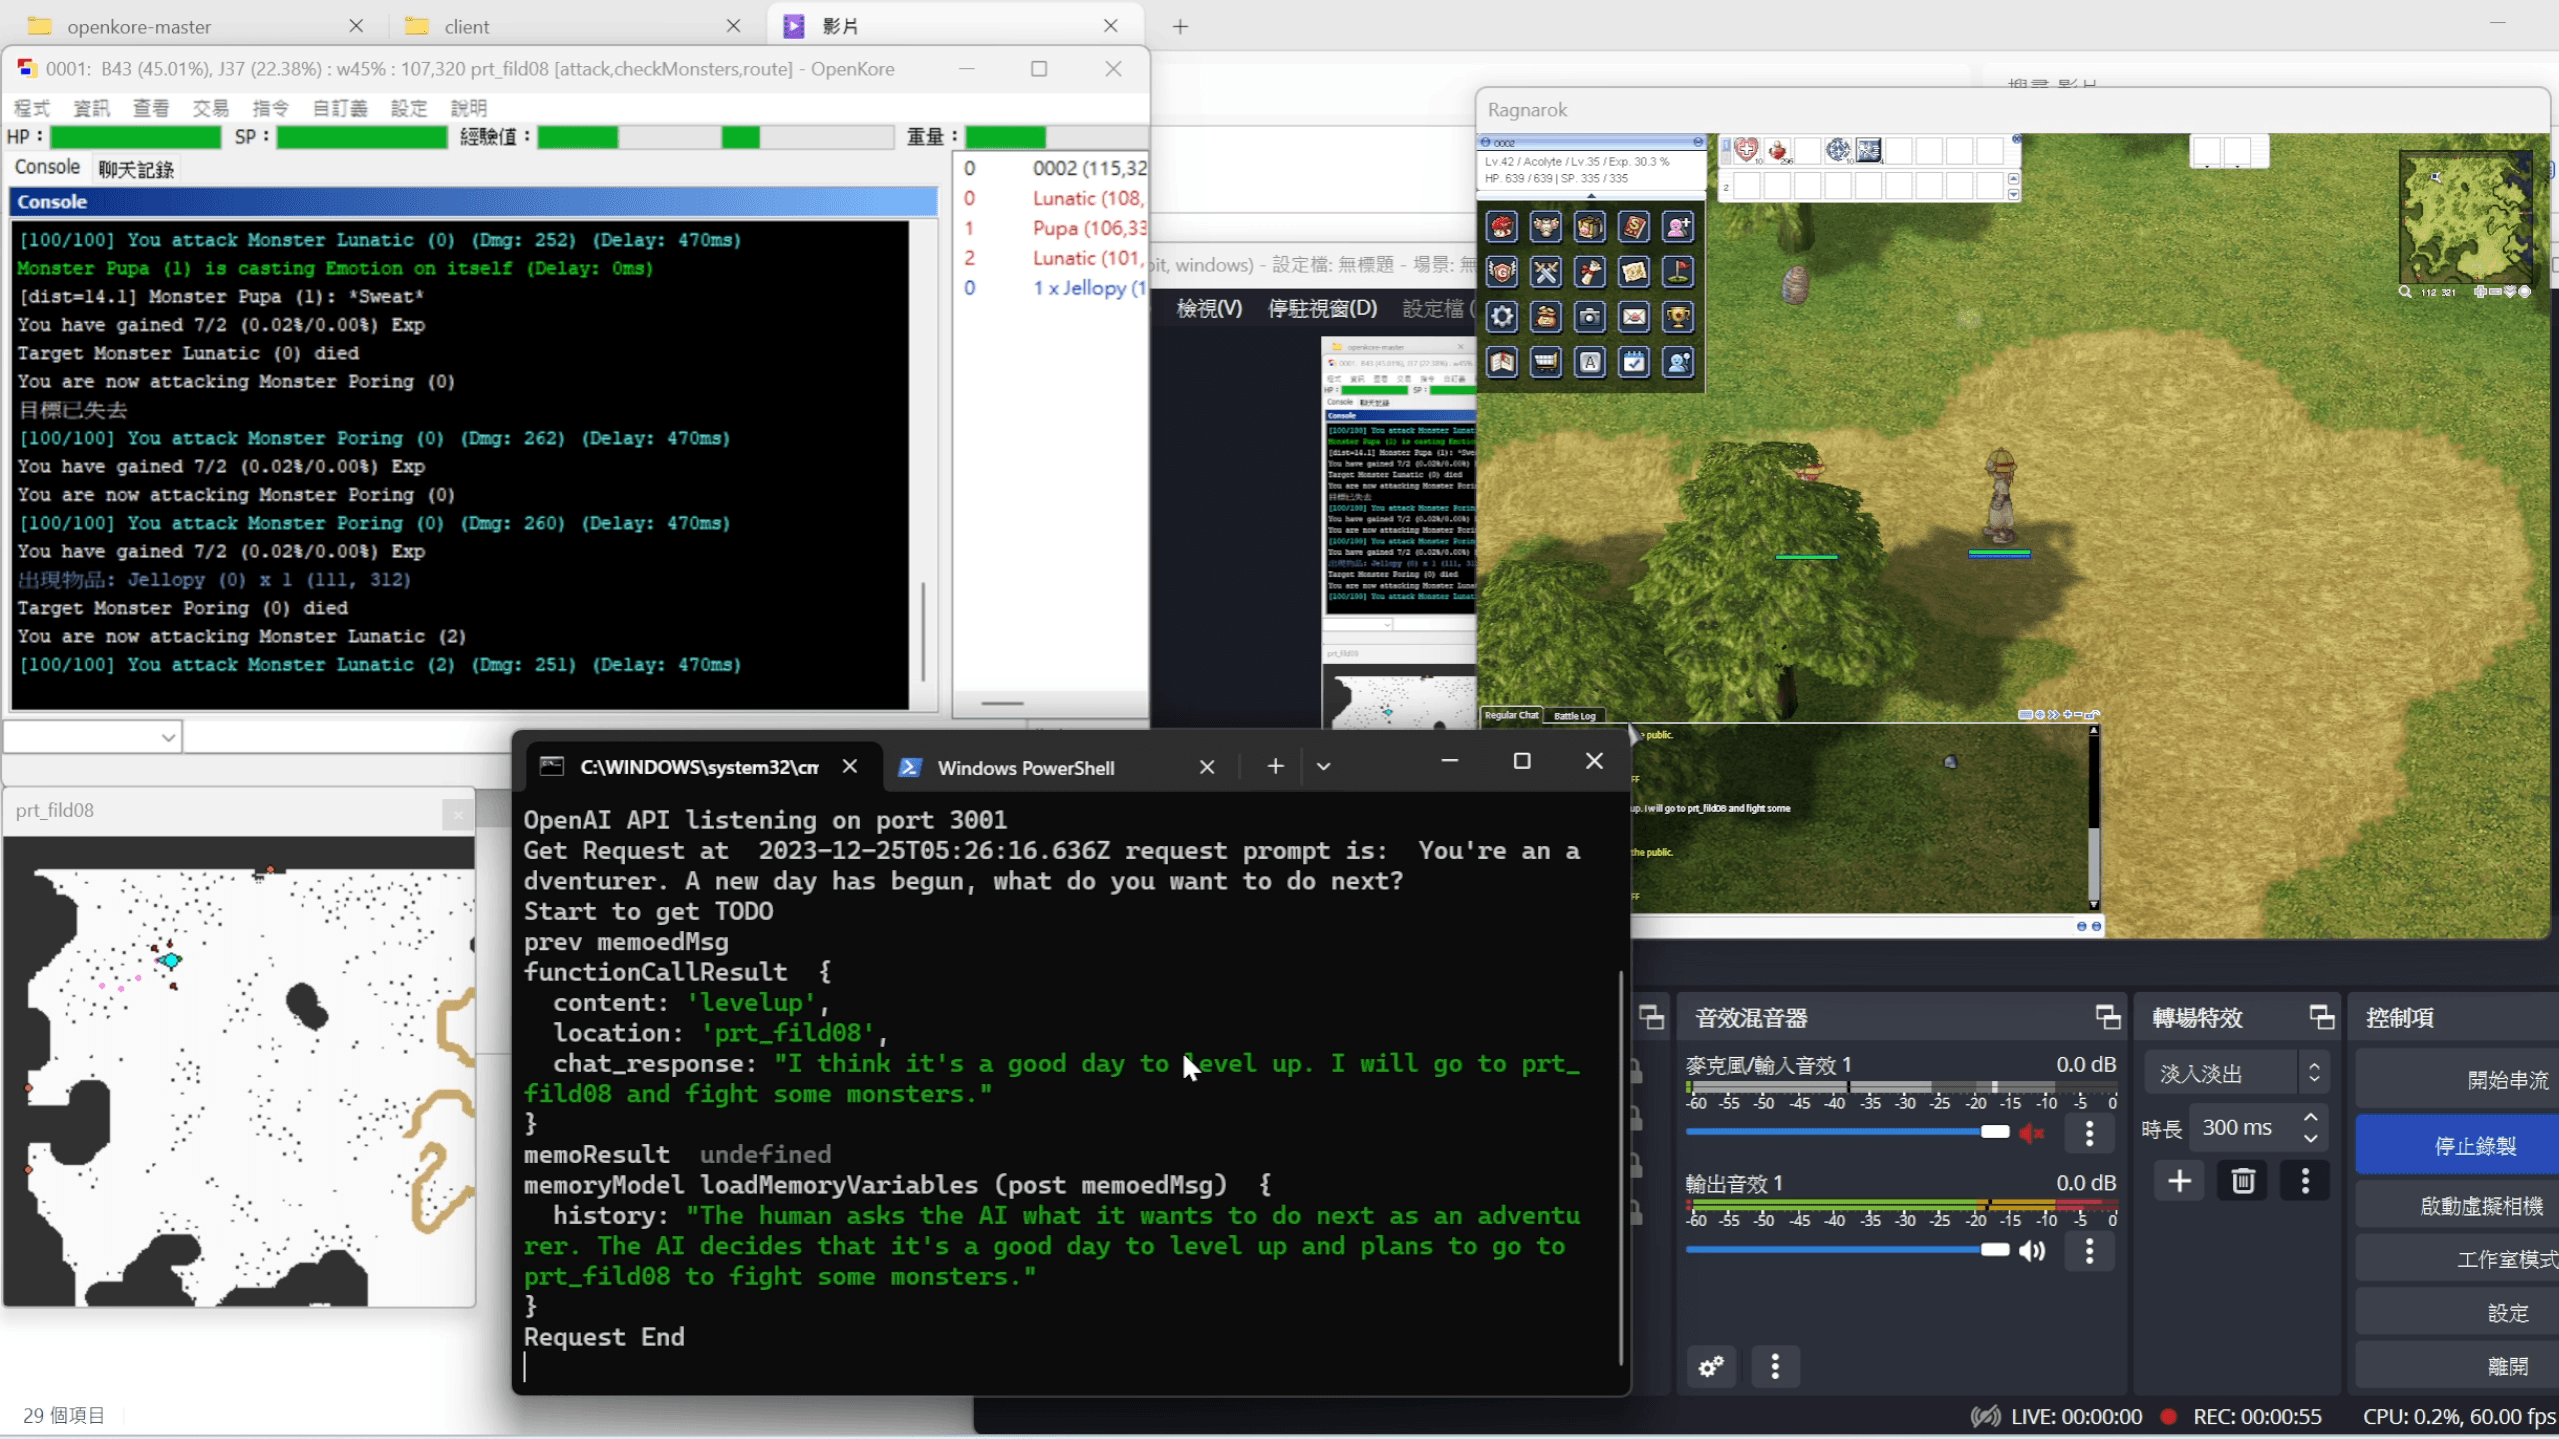Move hotkey bar to the next row

(2013, 194)
